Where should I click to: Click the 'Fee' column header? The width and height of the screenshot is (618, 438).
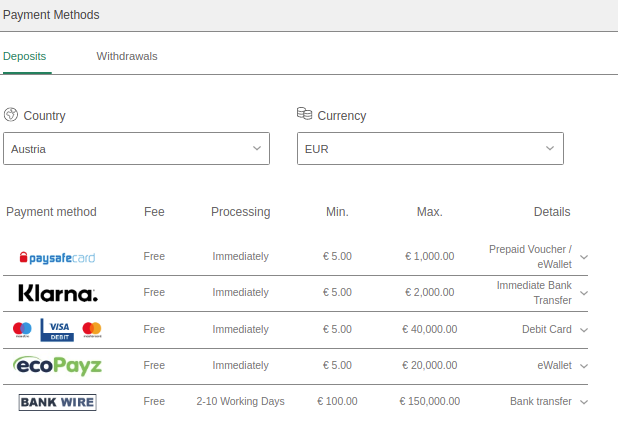(154, 212)
